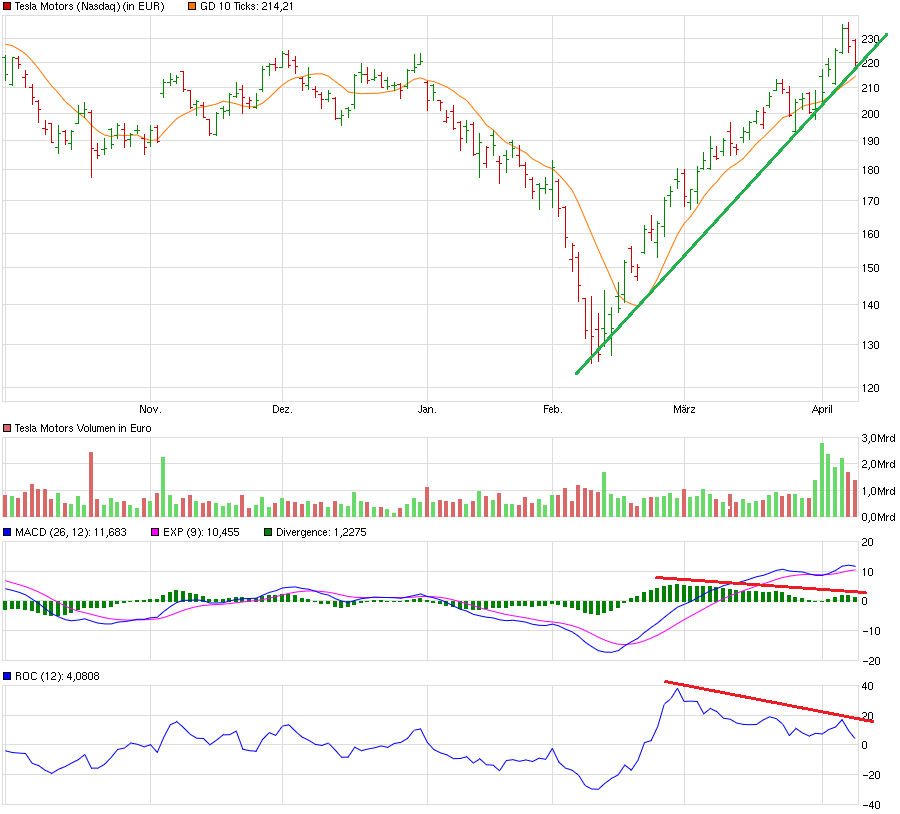
Task: Click the 'Nov.' month axis label
Action: (150, 410)
